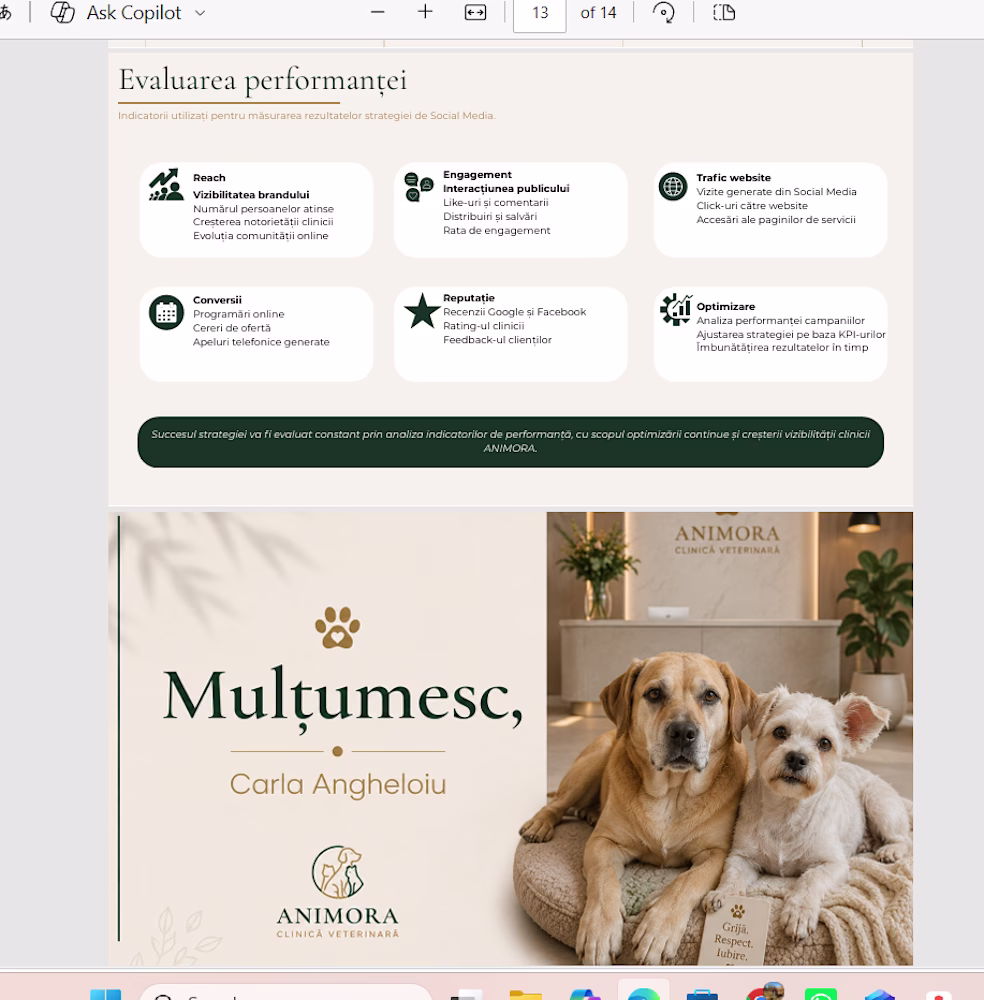Rotate the page with the rotate icon
The image size is (984, 1000).
click(663, 13)
